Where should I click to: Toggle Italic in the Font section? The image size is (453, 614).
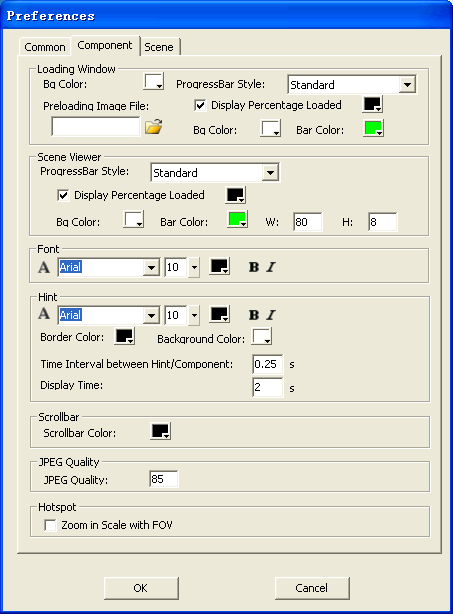271,267
